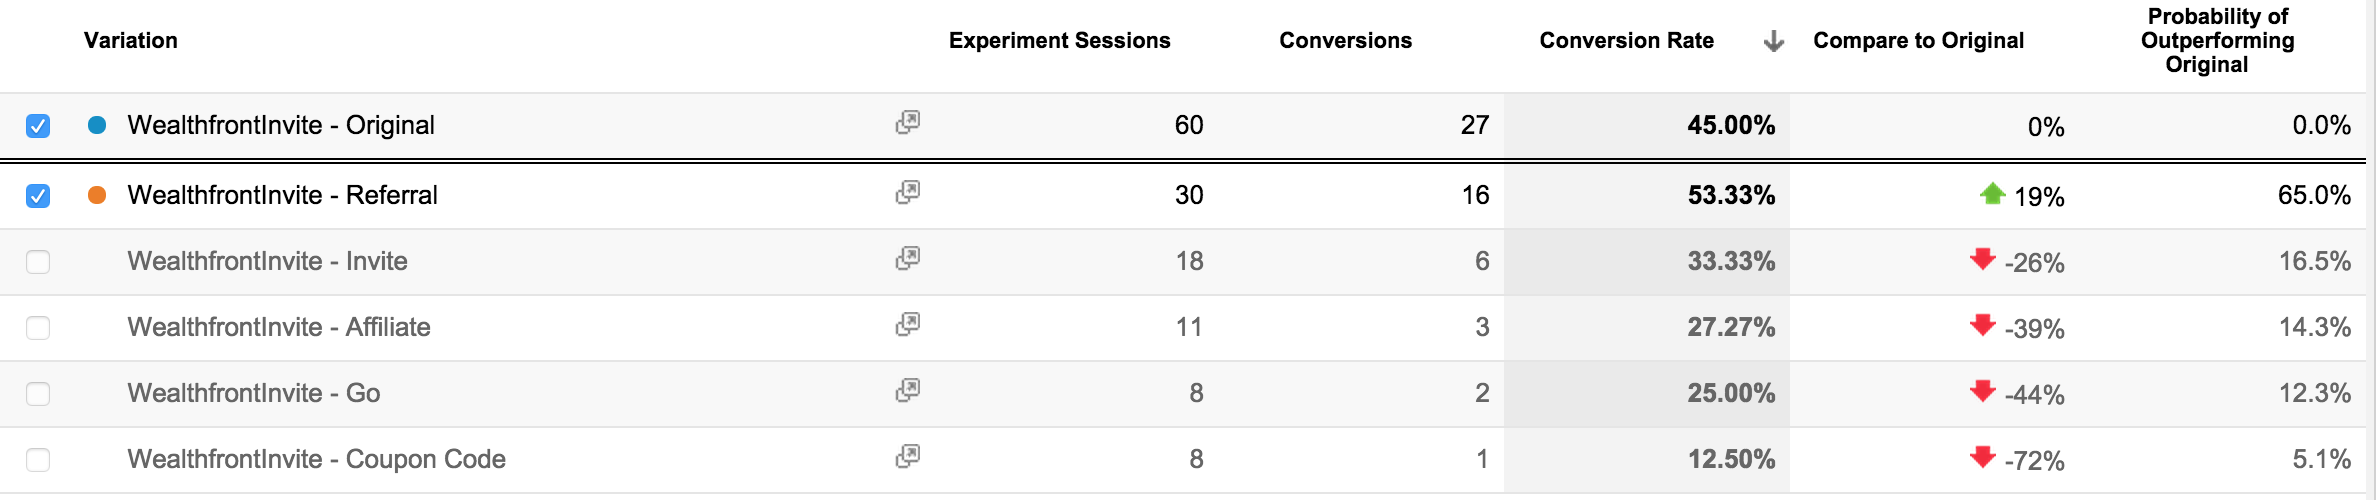Click the Conversions column header
Screen dimensions: 2376x500
[1345, 41]
